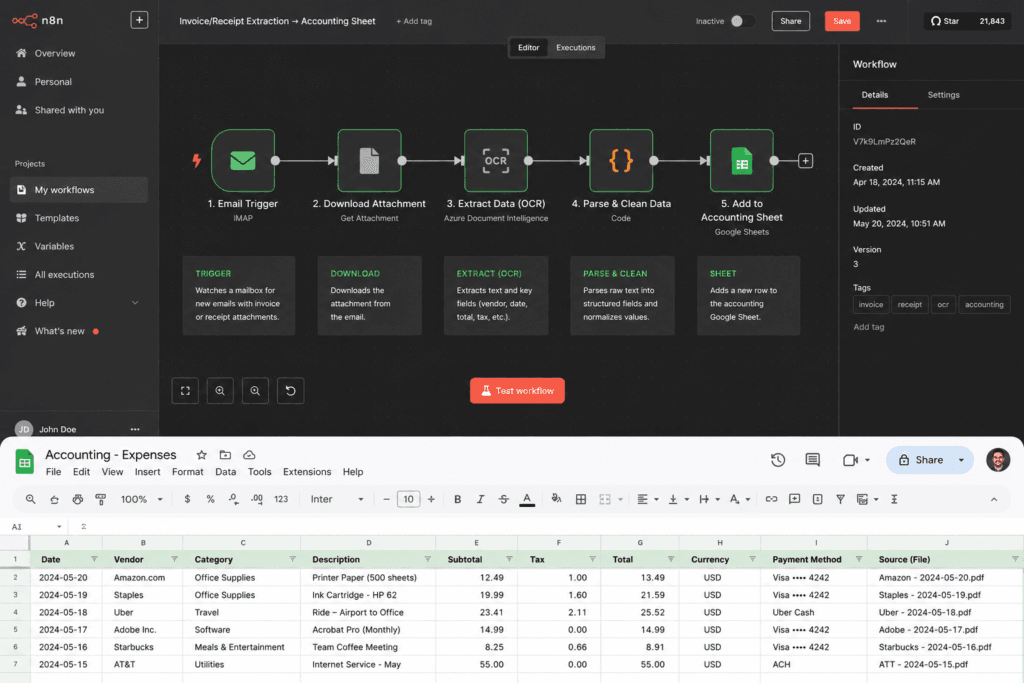Select the Download Attachment node
1024x683 pixels.
(369, 161)
